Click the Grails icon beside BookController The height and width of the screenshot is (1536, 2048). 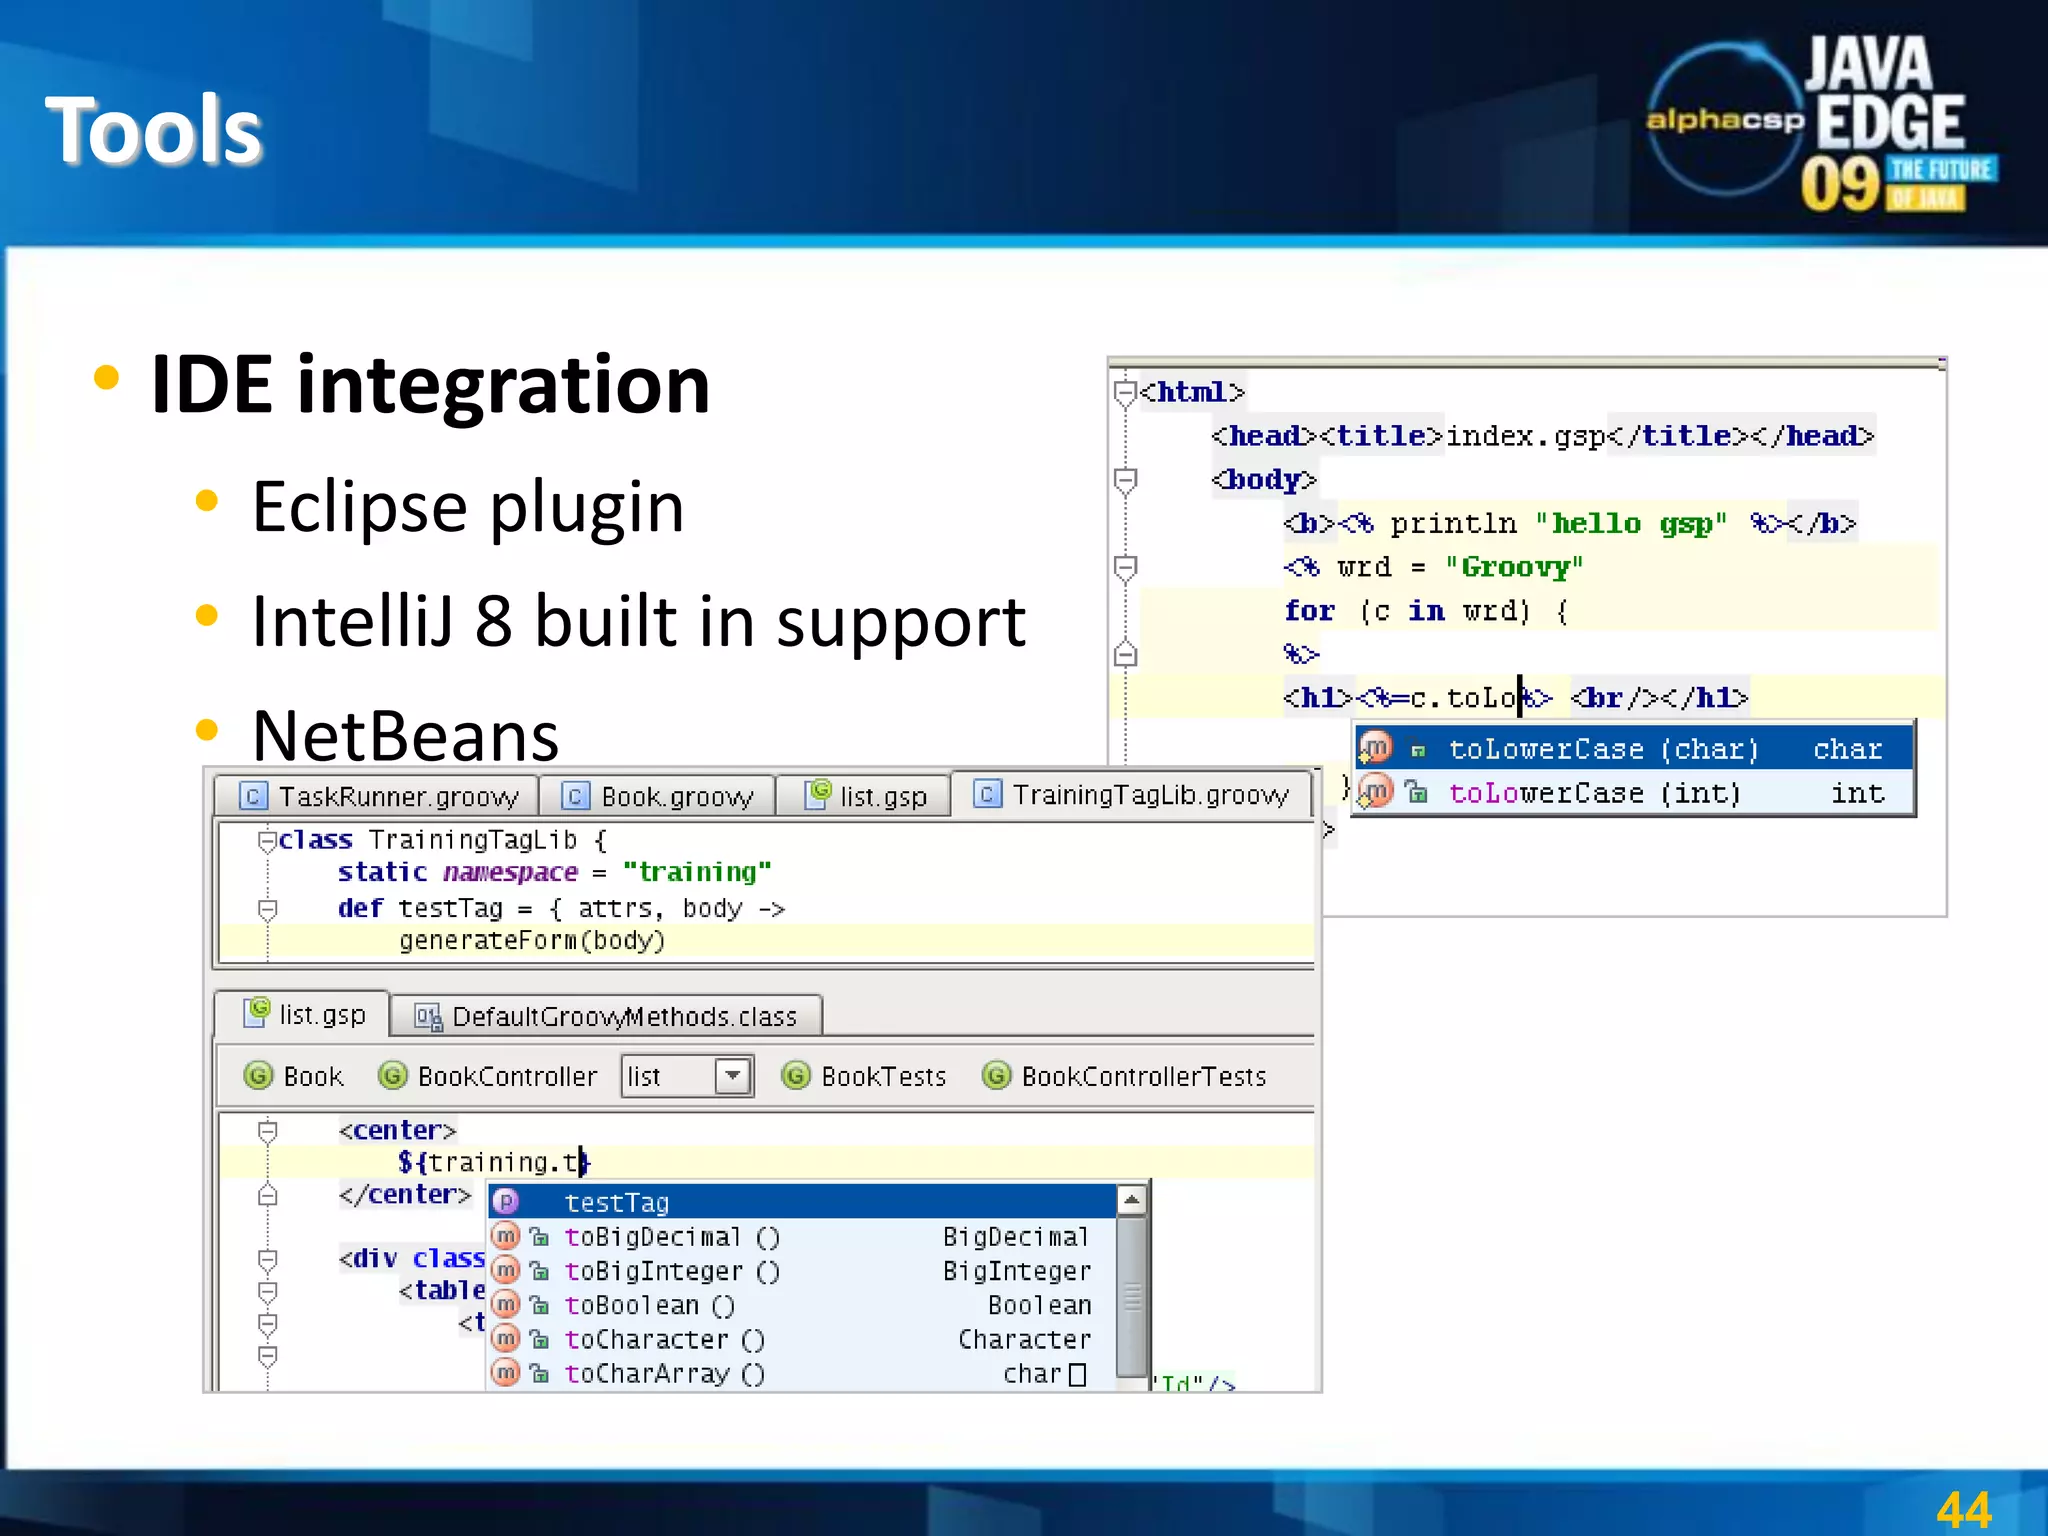pos(392,1075)
